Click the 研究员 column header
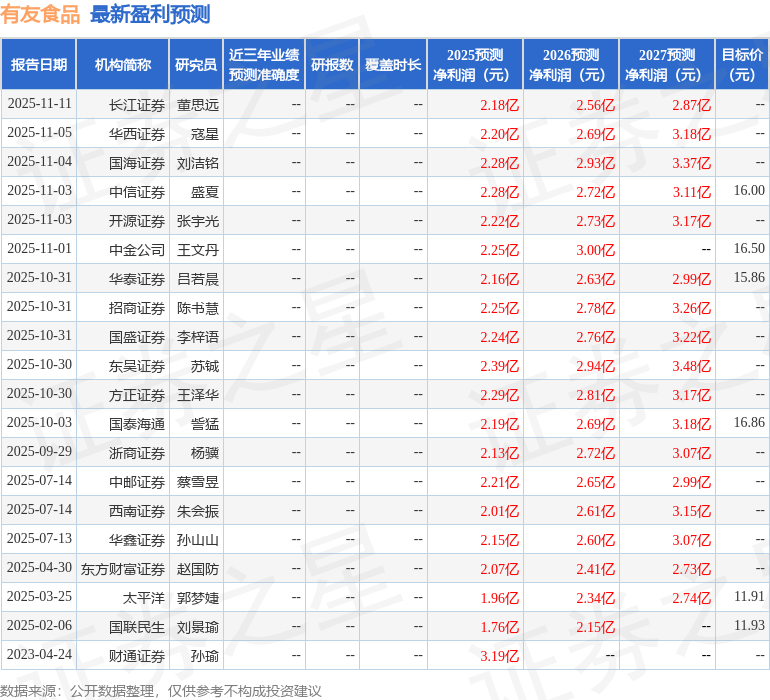 click(196, 65)
